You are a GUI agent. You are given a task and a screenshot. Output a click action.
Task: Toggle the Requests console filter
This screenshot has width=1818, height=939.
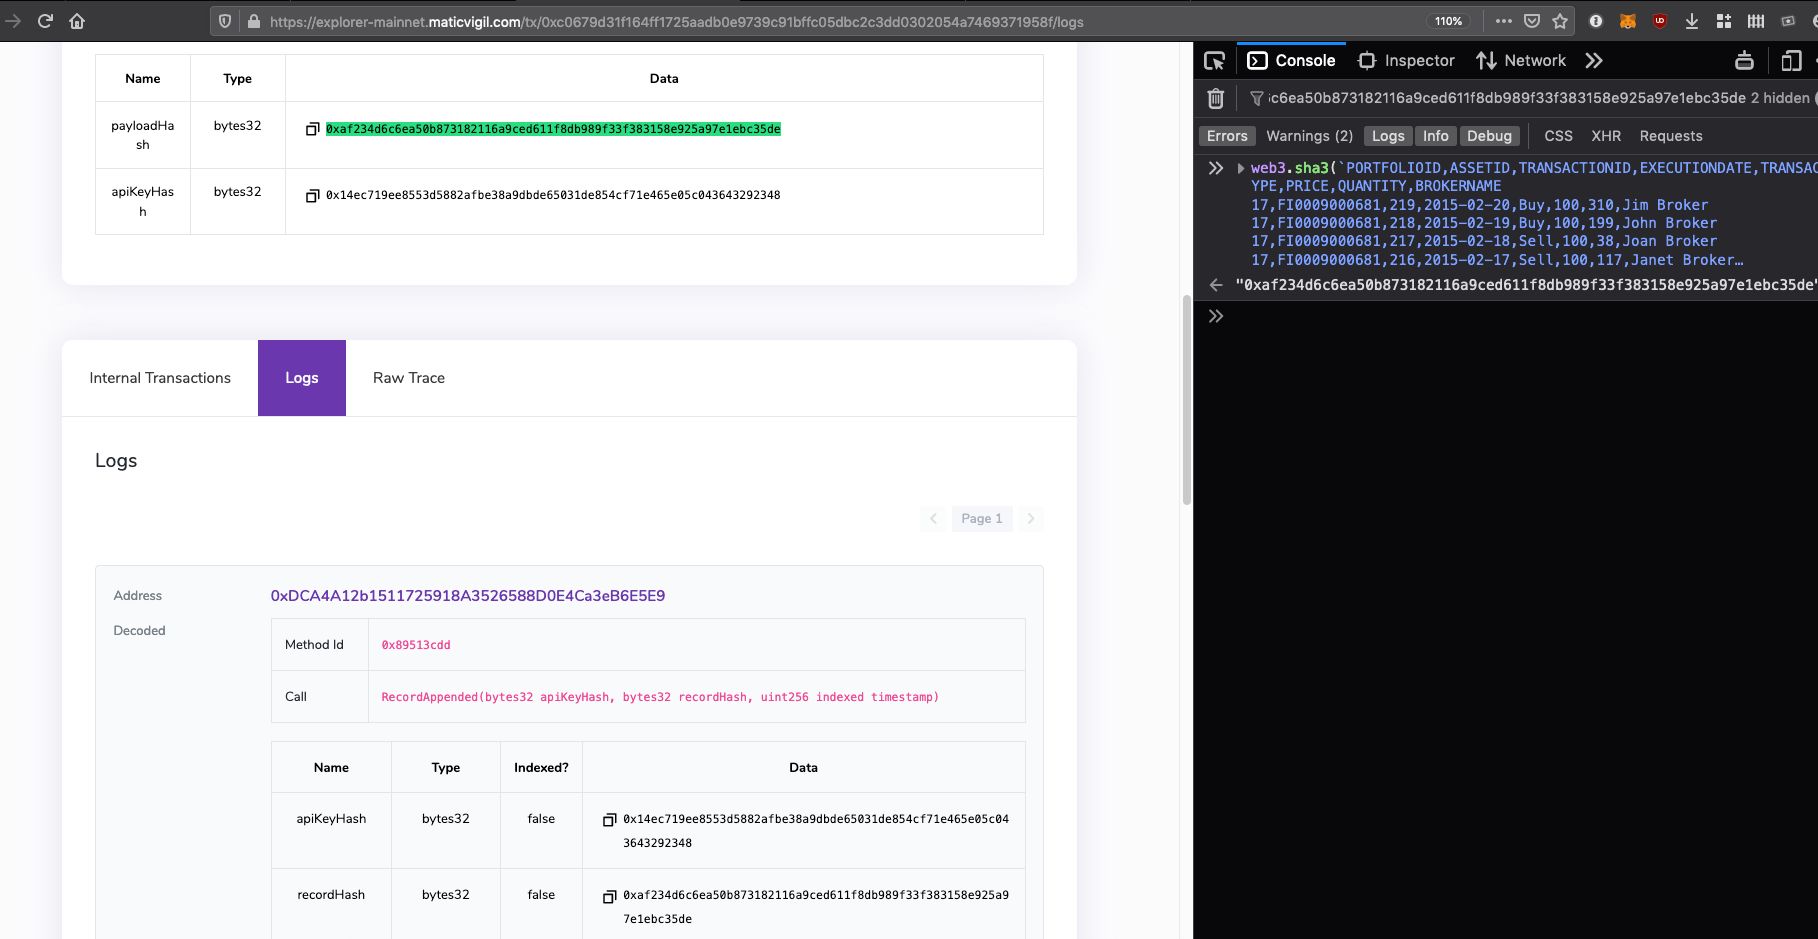1671,136
